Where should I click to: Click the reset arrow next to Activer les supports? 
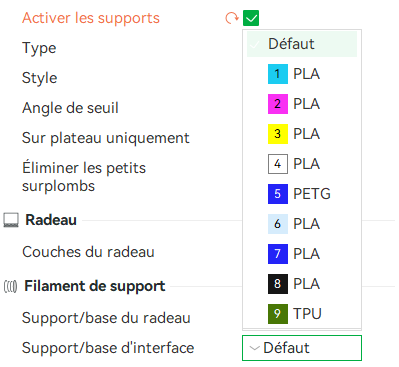pos(232,18)
